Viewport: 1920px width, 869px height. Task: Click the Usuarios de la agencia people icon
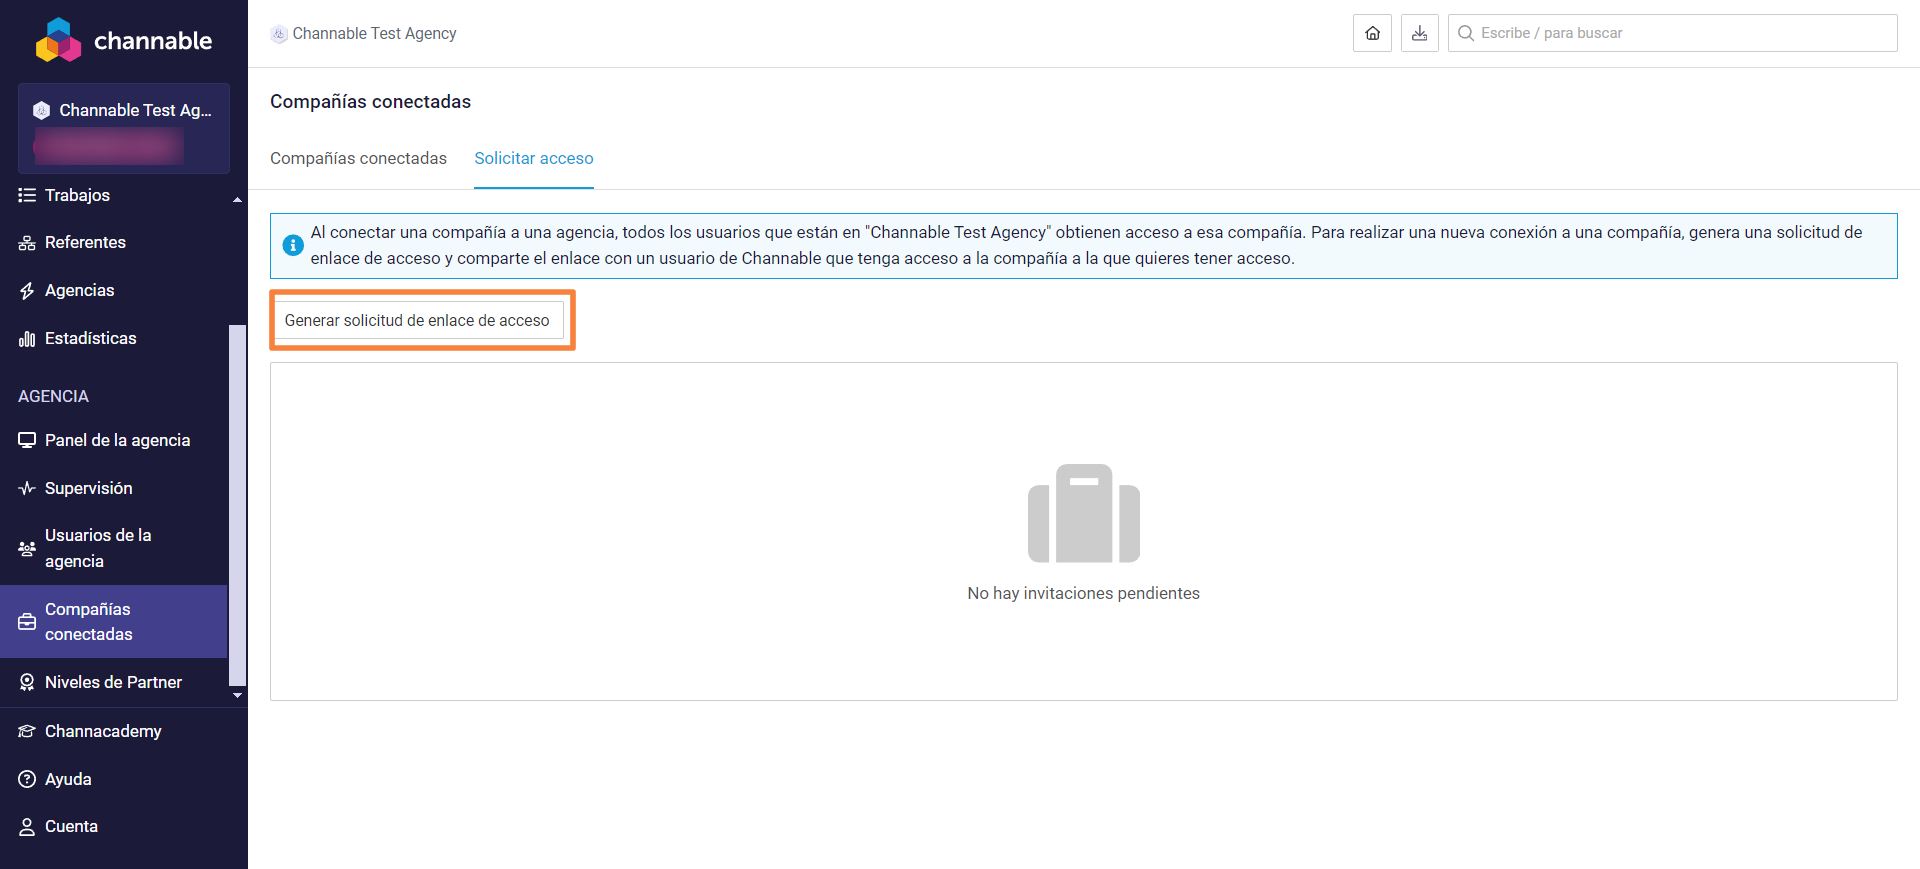click(27, 549)
